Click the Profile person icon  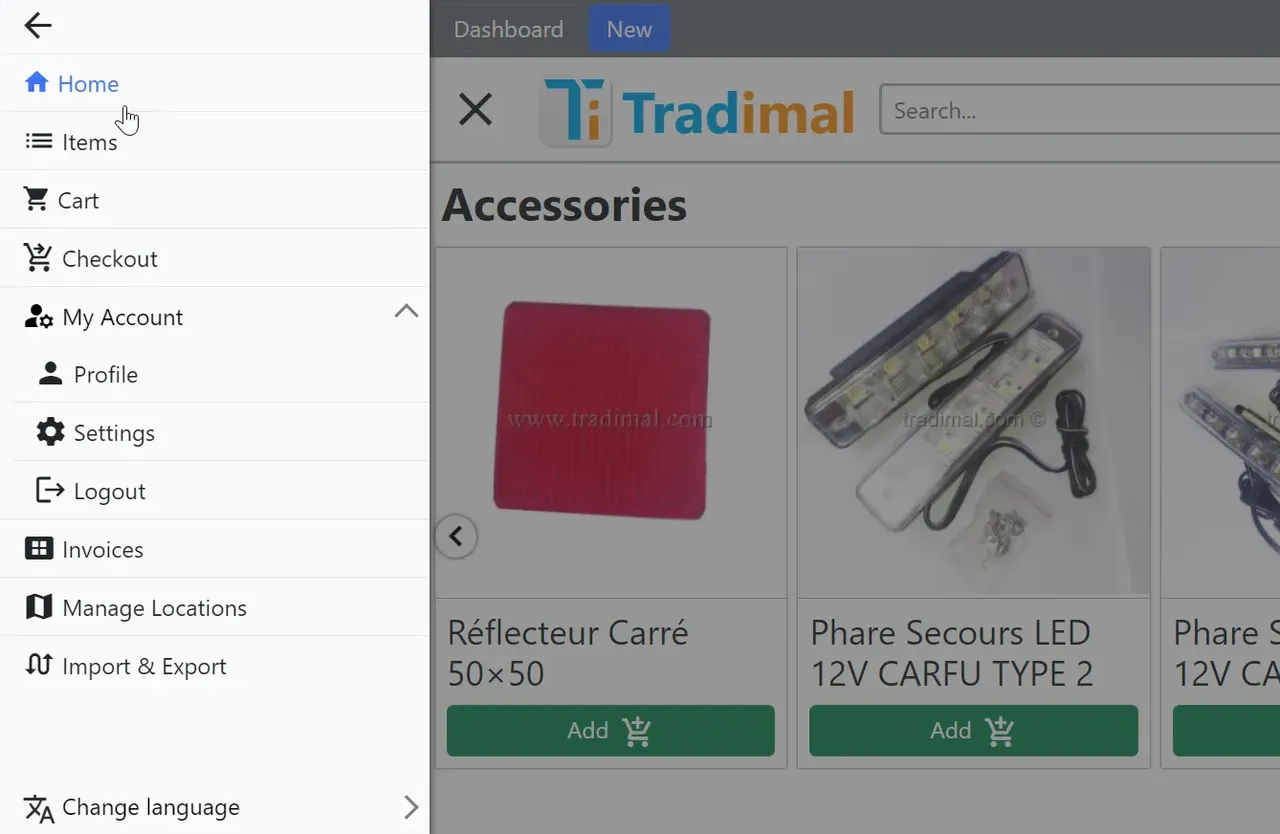coord(50,374)
